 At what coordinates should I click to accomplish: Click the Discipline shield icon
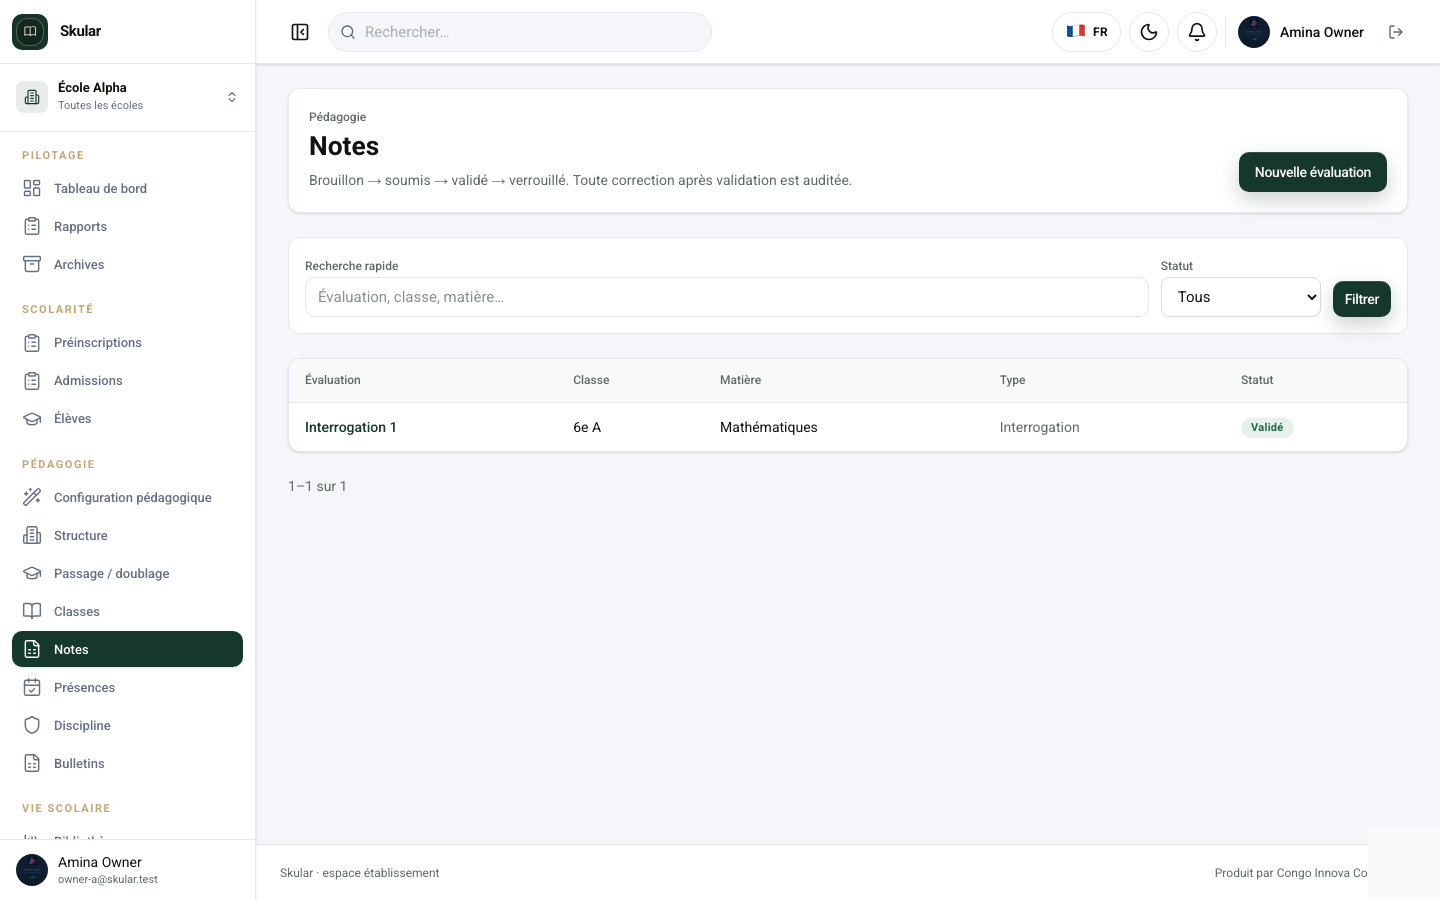tap(32, 725)
